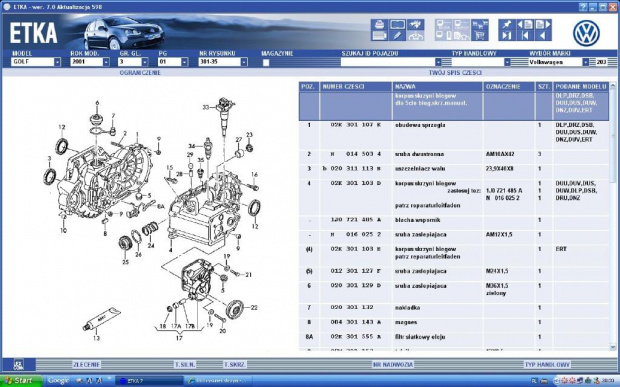Viewport: 620px width, 387px height.
Task: Click the NR NADWOZIA status bar field
Action: pos(393,364)
